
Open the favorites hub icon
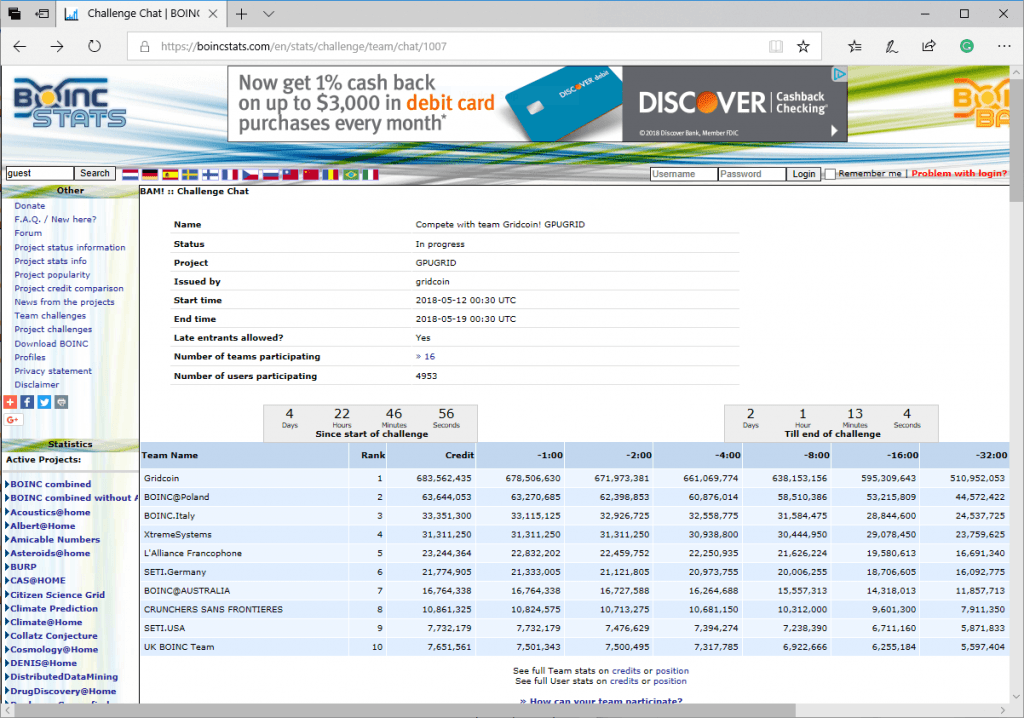854,46
